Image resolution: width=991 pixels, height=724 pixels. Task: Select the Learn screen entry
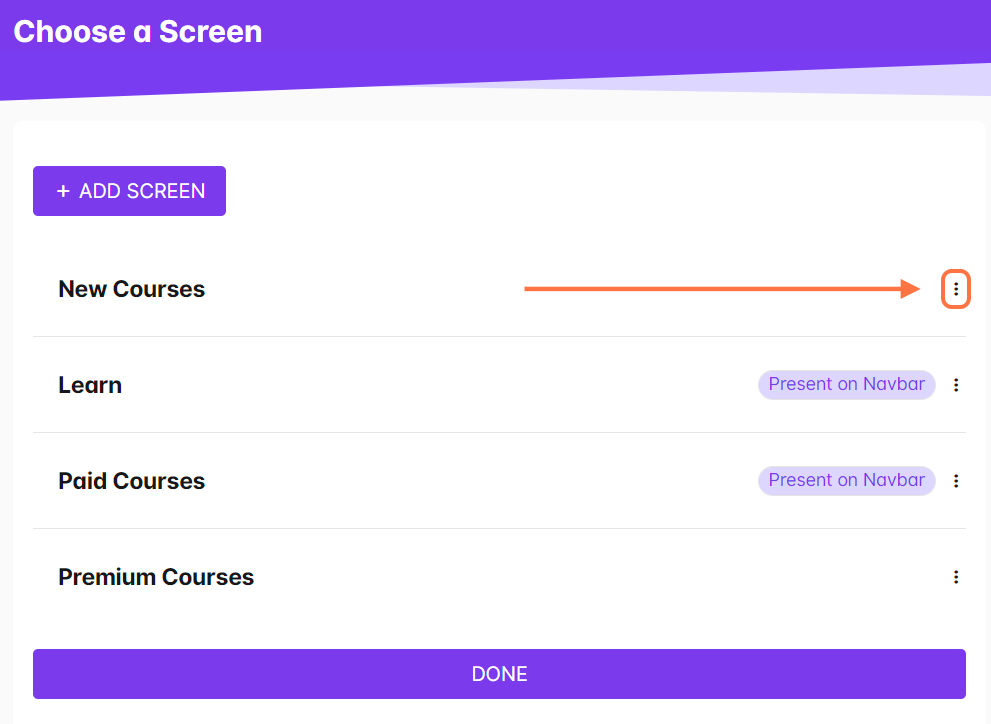pos(90,385)
